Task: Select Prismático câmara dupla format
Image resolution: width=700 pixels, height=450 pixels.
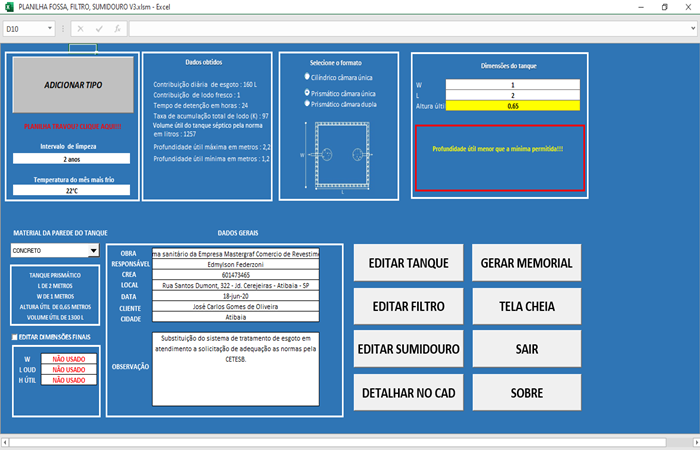Action: (x=307, y=103)
